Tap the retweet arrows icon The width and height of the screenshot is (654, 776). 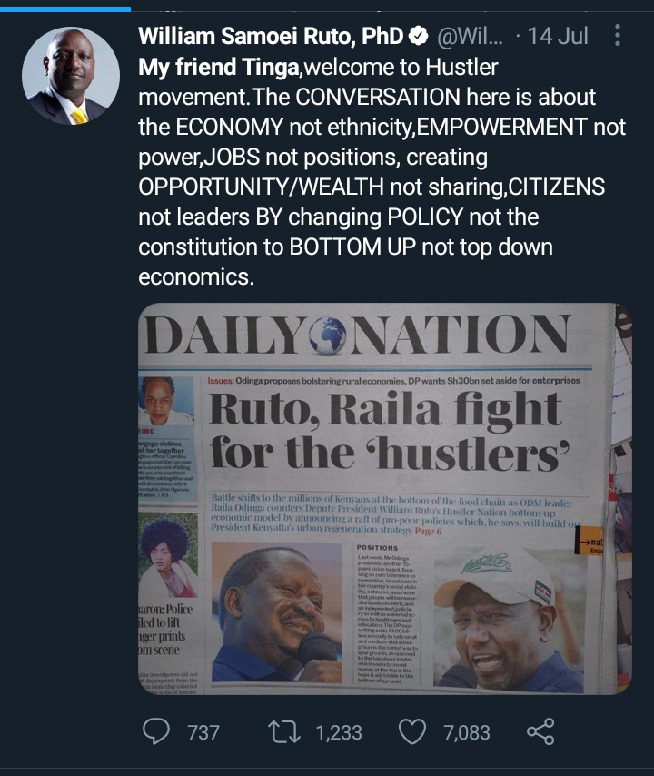pyautogui.click(x=284, y=732)
